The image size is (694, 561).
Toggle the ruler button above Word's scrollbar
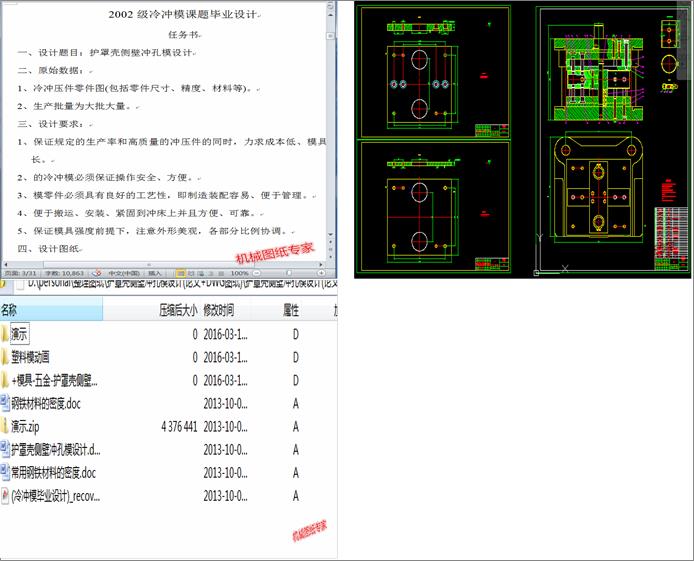tap(330, 6)
